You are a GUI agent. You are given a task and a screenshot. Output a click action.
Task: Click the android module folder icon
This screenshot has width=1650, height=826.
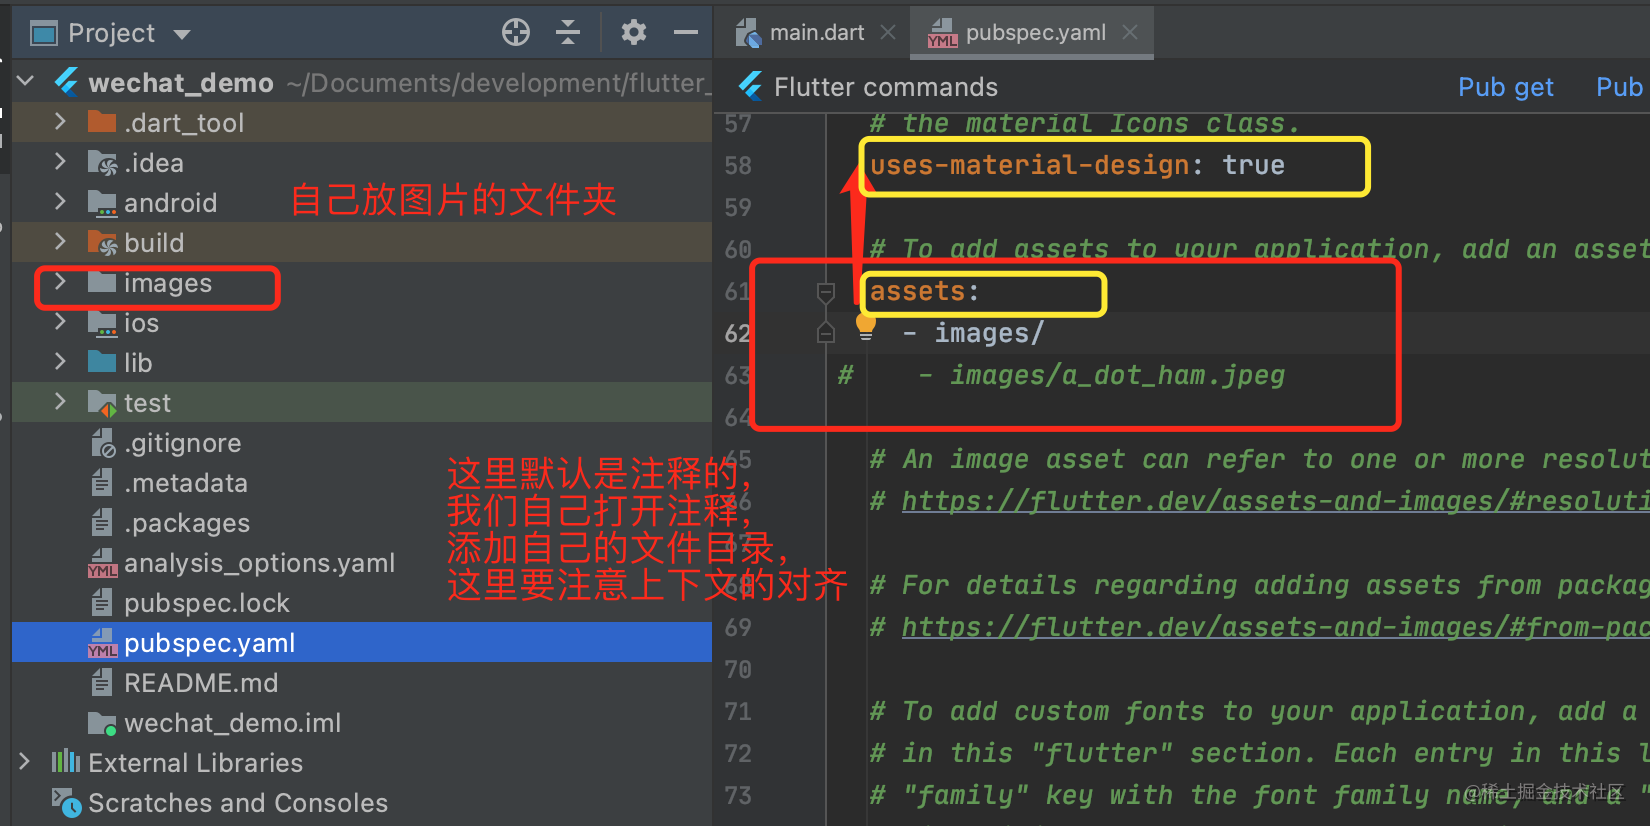click(x=102, y=202)
